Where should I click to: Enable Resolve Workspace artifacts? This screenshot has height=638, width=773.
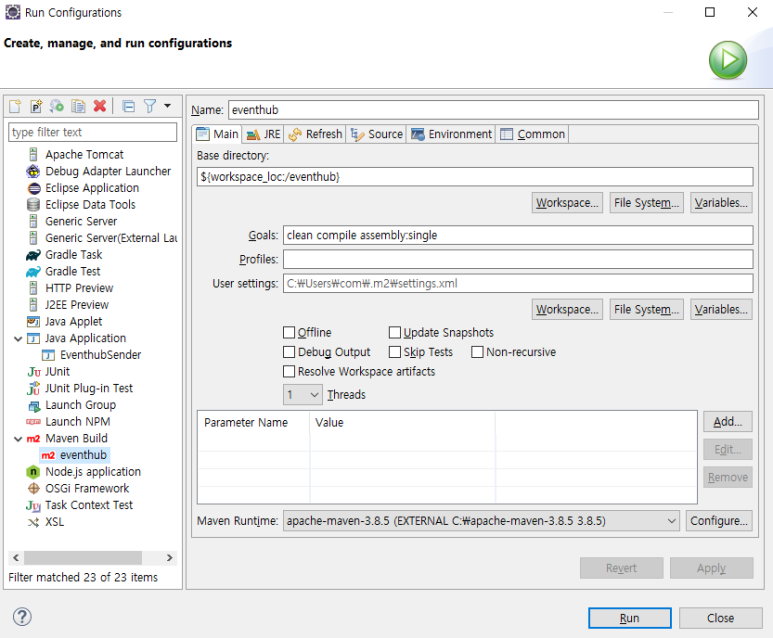pos(289,371)
